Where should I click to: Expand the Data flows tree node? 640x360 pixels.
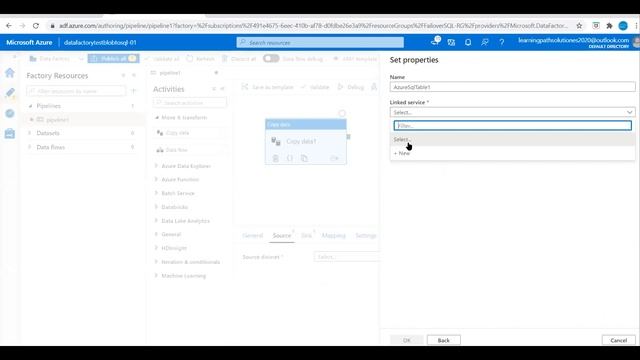point(30,147)
